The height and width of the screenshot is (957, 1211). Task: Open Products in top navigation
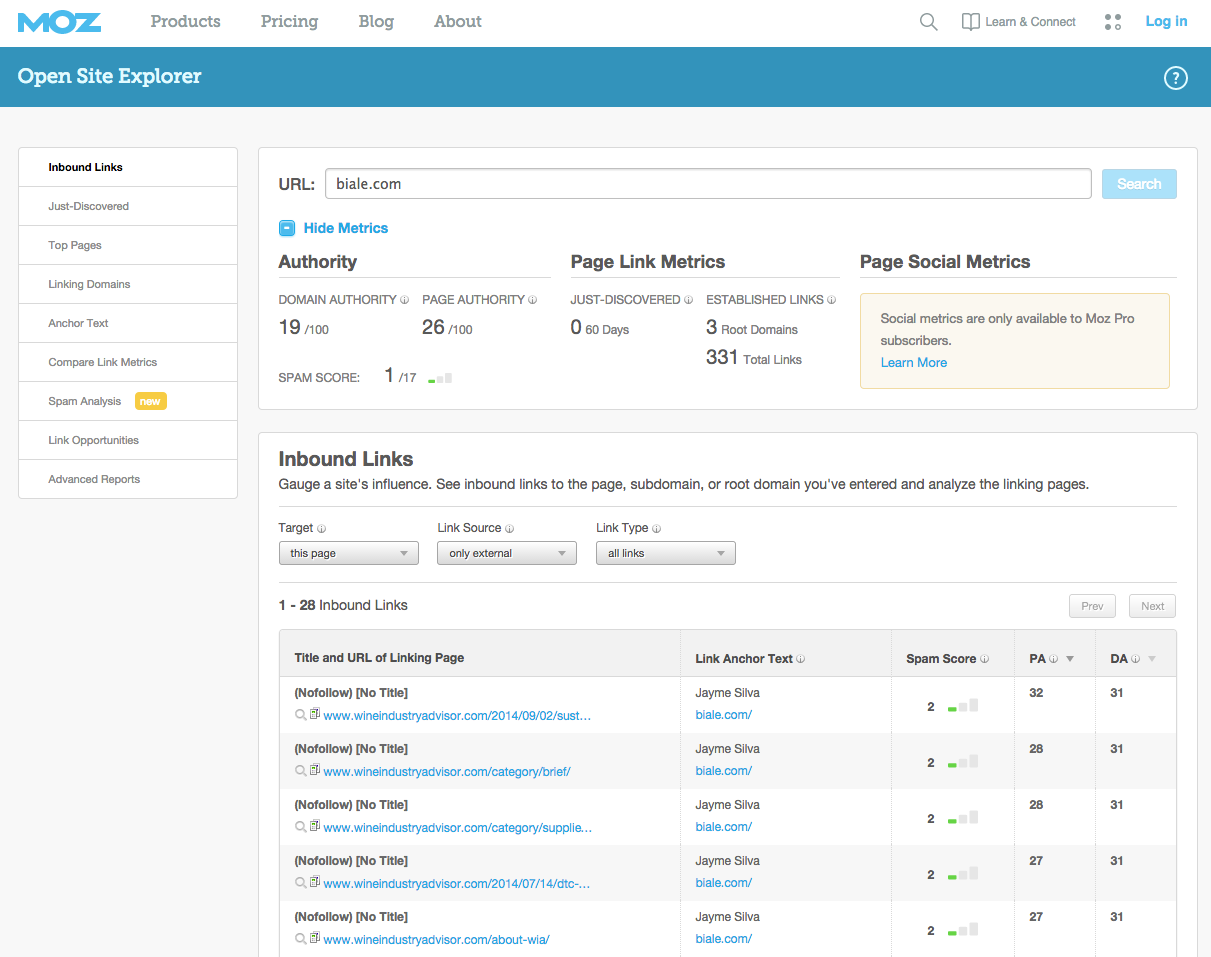[186, 21]
